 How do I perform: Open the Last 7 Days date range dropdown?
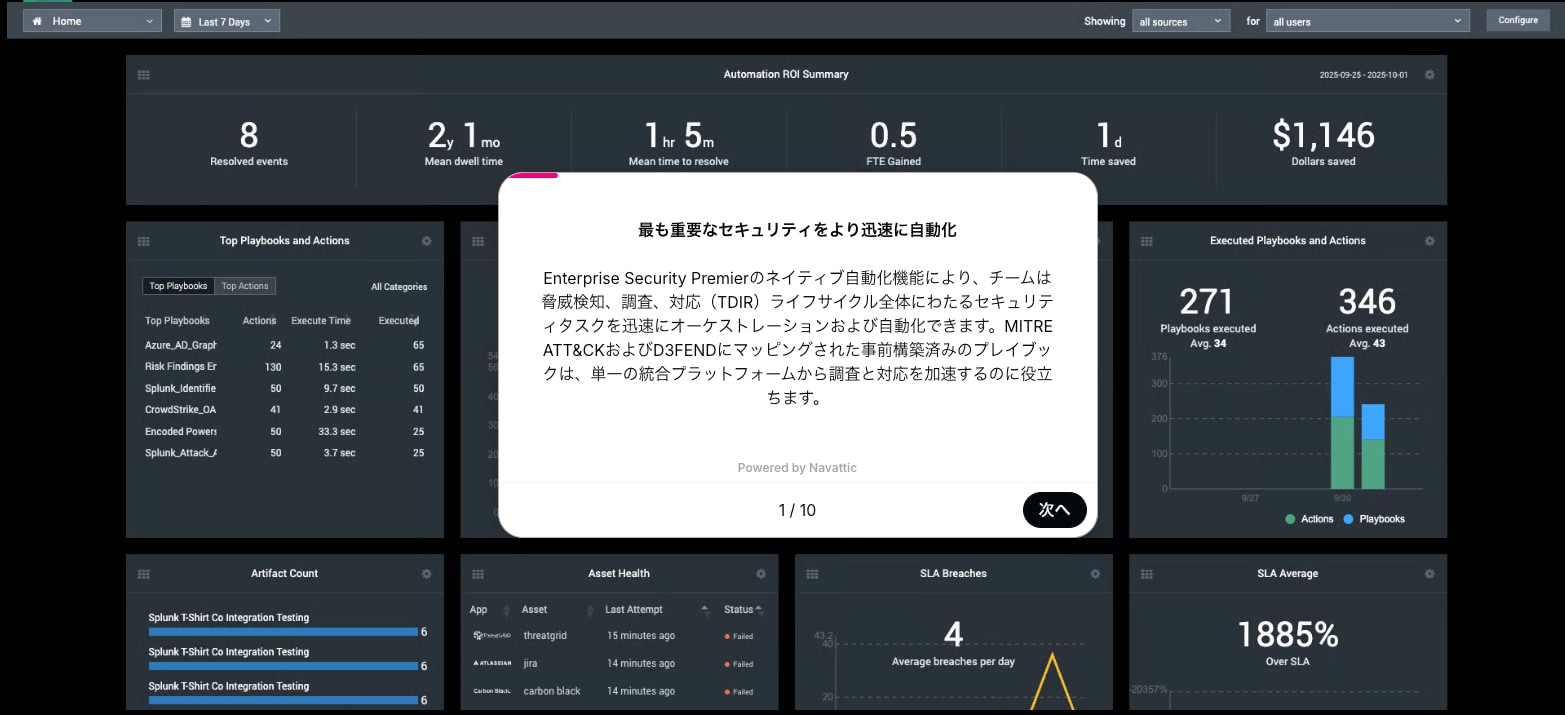(227, 21)
